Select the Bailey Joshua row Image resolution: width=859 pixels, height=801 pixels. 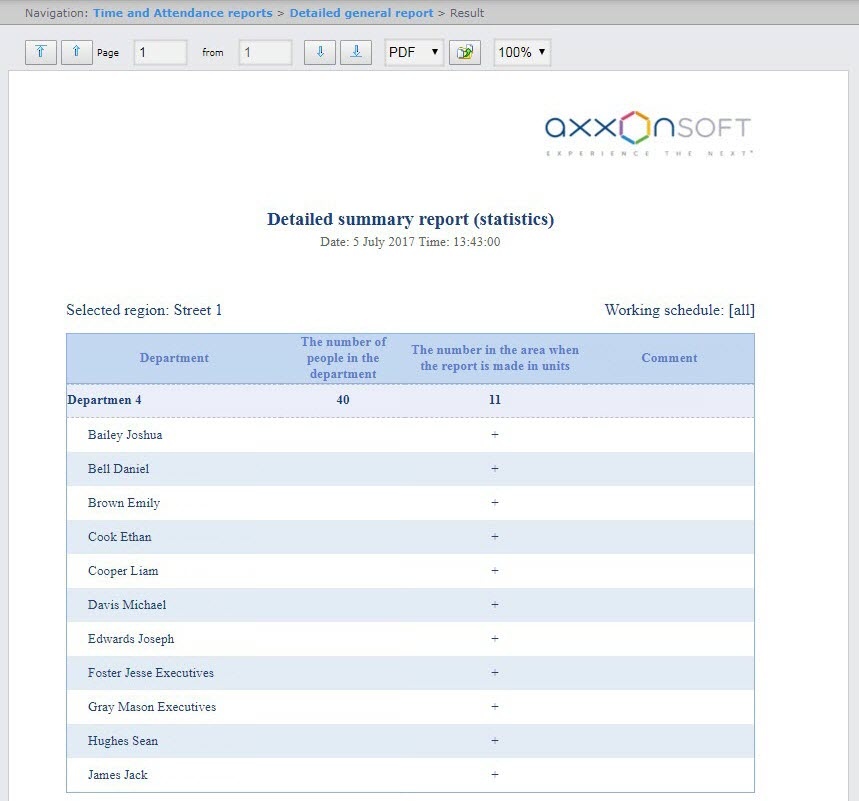(125, 435)
